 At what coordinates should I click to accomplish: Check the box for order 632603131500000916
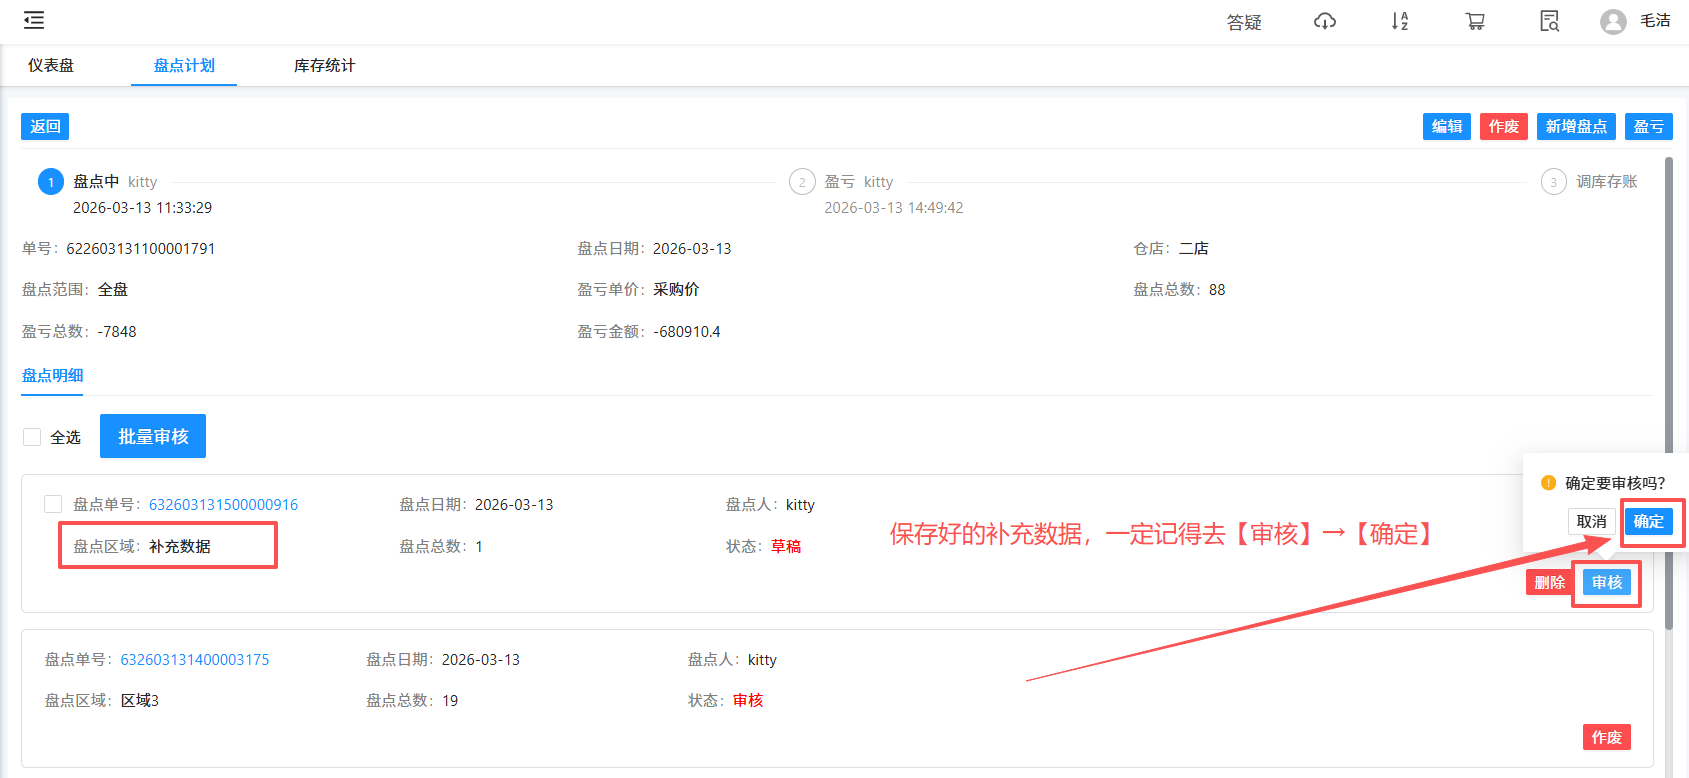(x=53, y=504)
